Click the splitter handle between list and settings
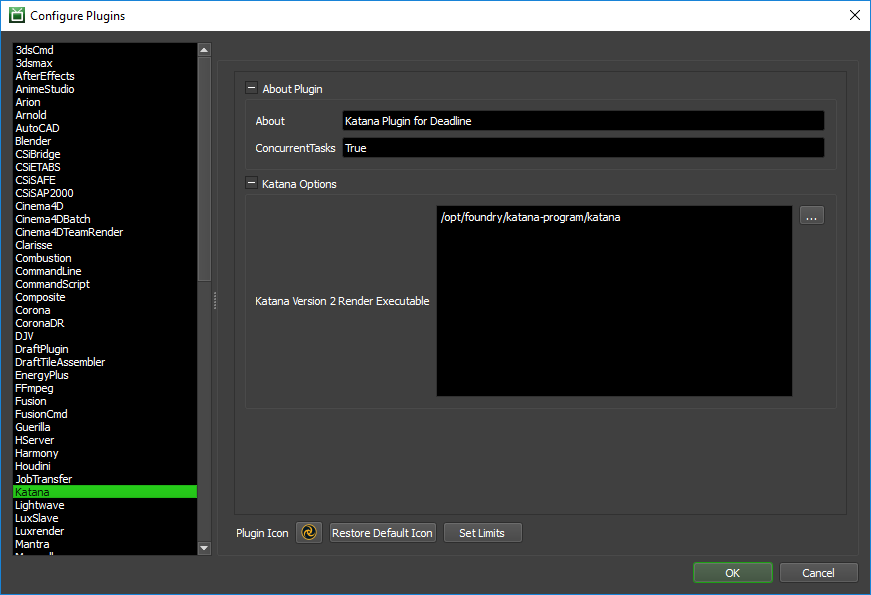Screen dimensions: 871x595 [x=215, y=301]
